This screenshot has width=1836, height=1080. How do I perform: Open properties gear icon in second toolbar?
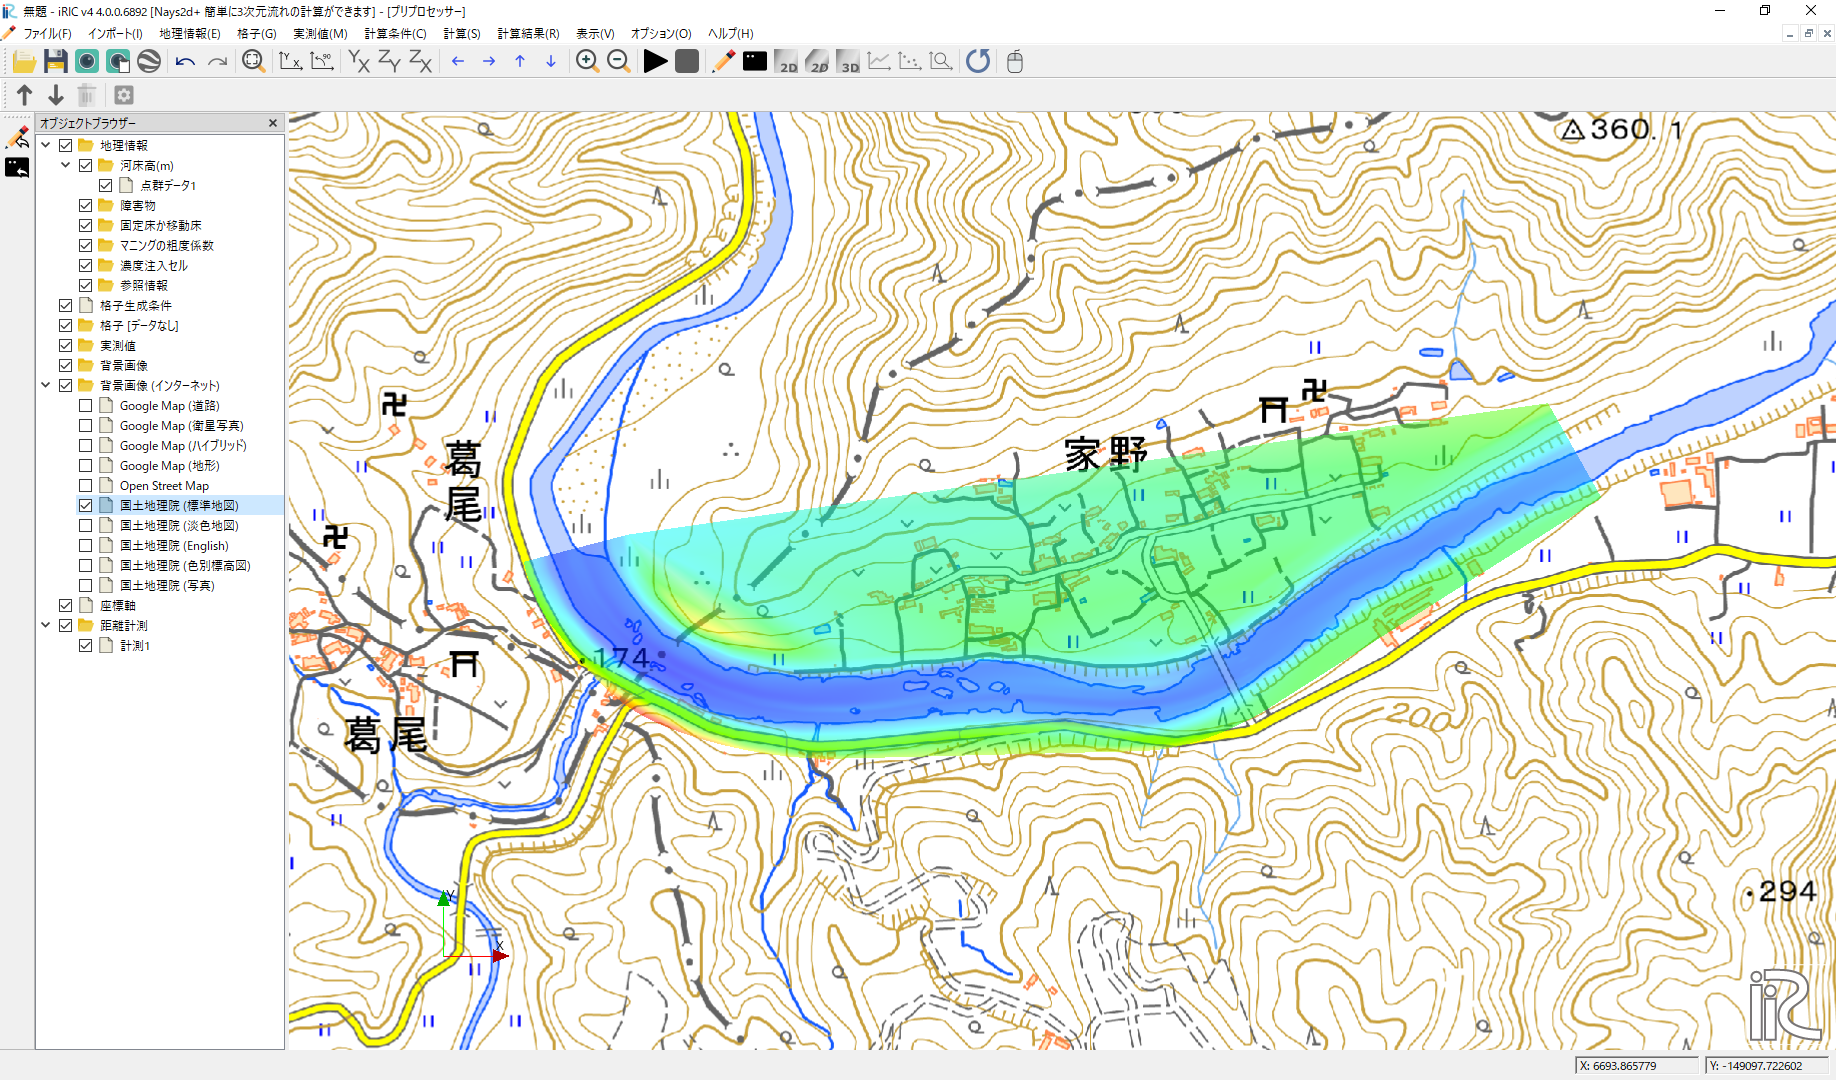click(x=124, y=95)
